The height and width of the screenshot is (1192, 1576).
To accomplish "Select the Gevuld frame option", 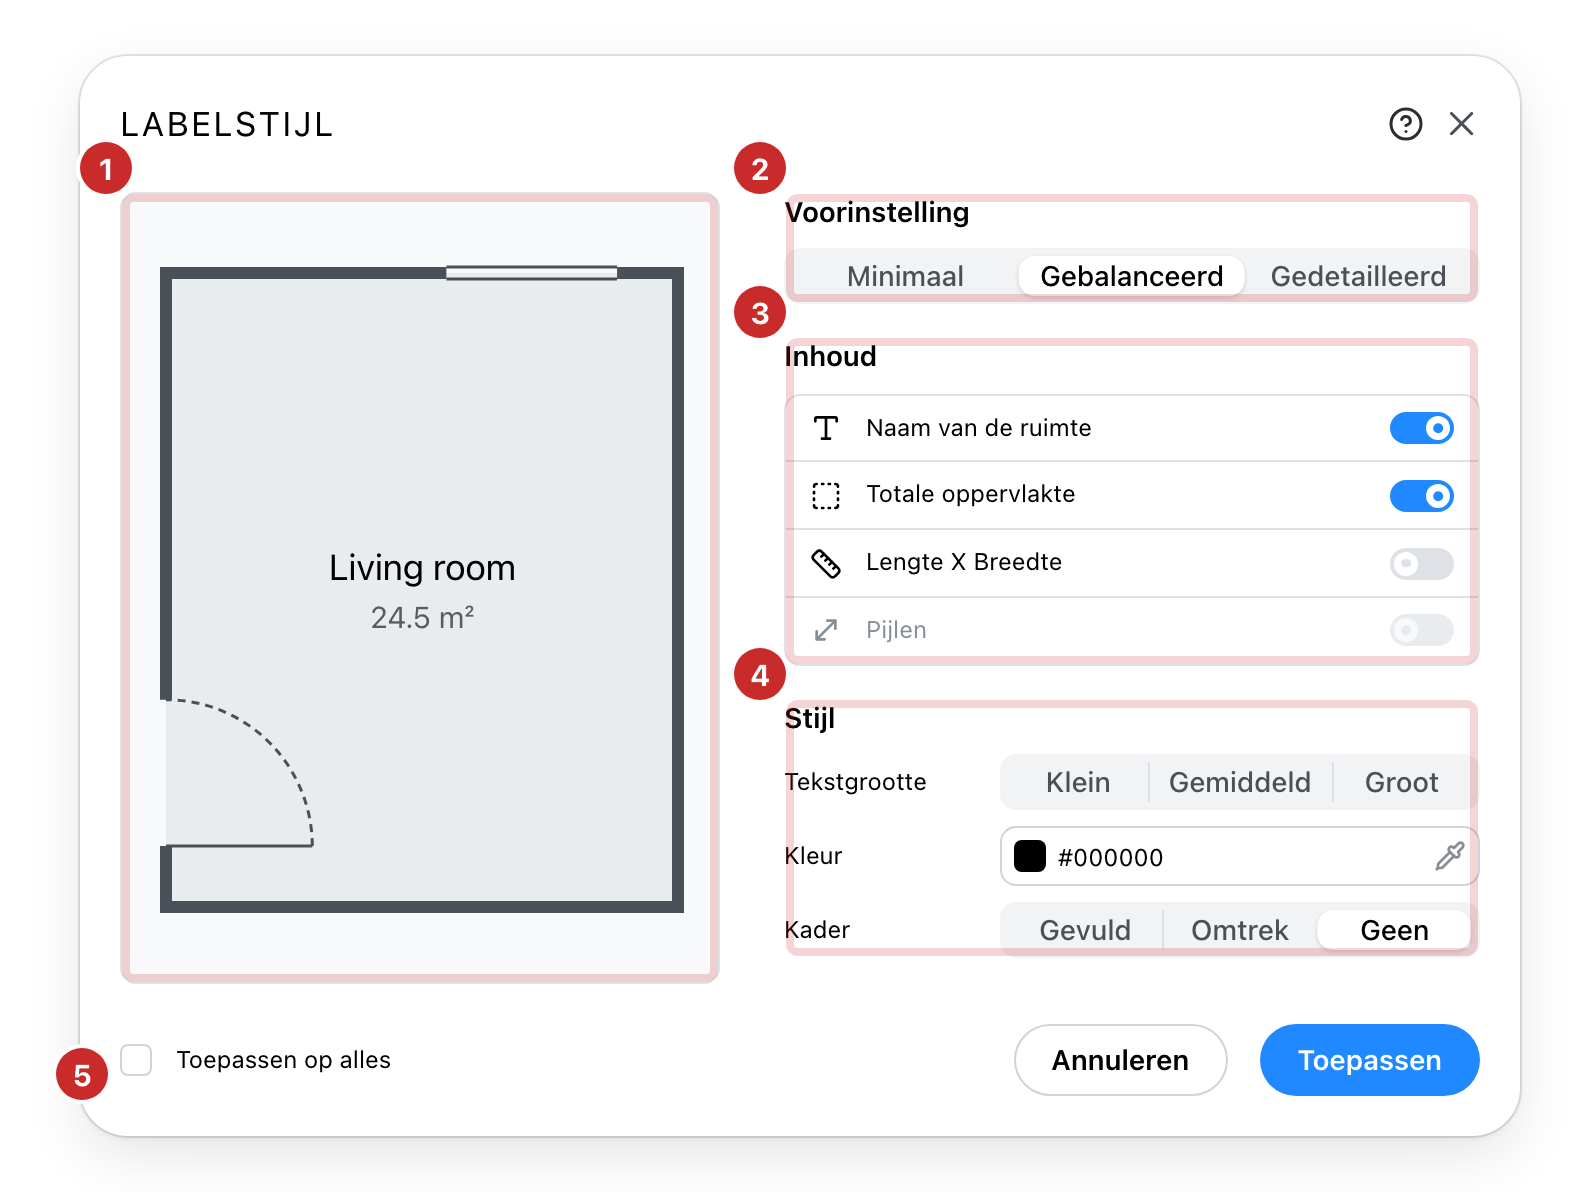I will 1085,930.
